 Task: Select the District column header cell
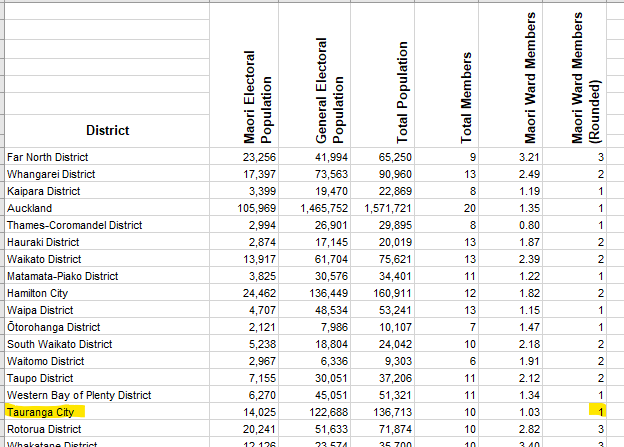point(107,131)
